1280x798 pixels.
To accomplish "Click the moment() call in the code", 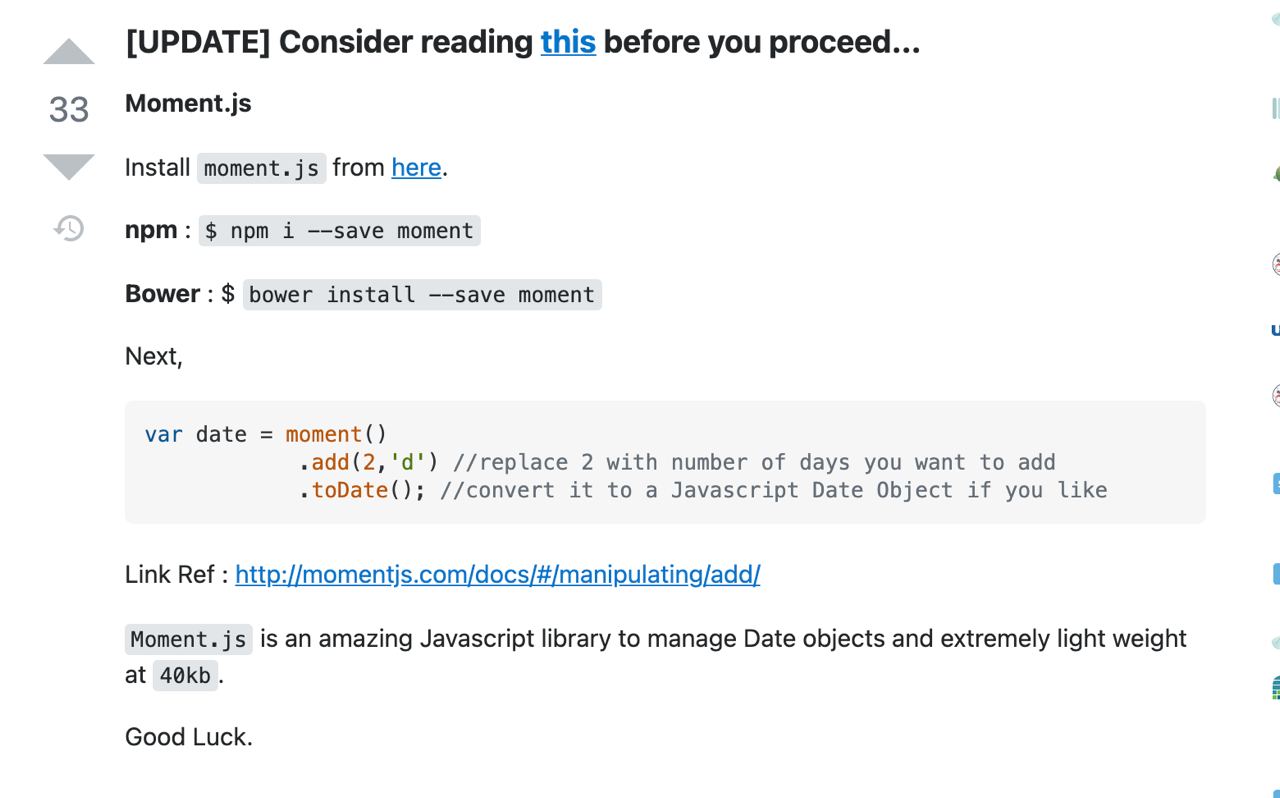I will coord(336,434).
